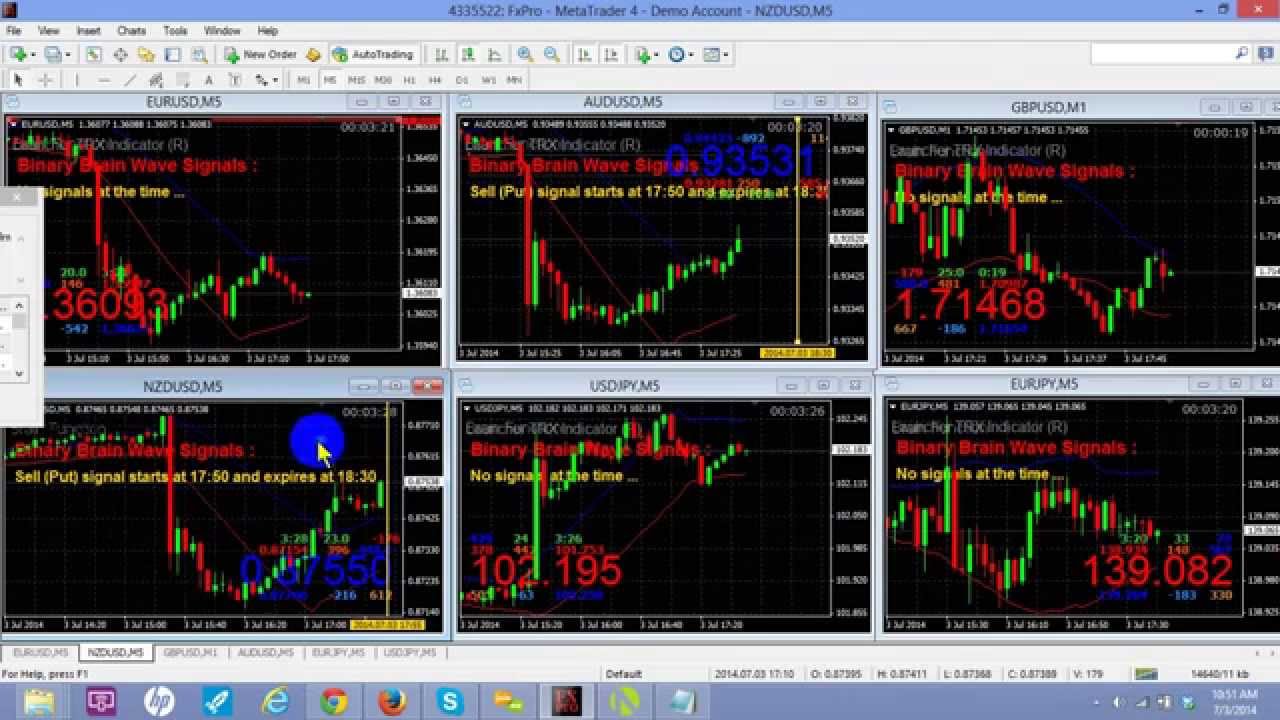
Task: Toggle AutoTrading on or off
Action: [372, 54]
